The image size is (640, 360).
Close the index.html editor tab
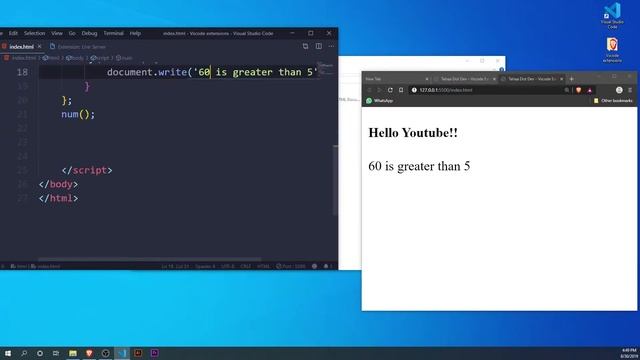[x=39, y=47]
